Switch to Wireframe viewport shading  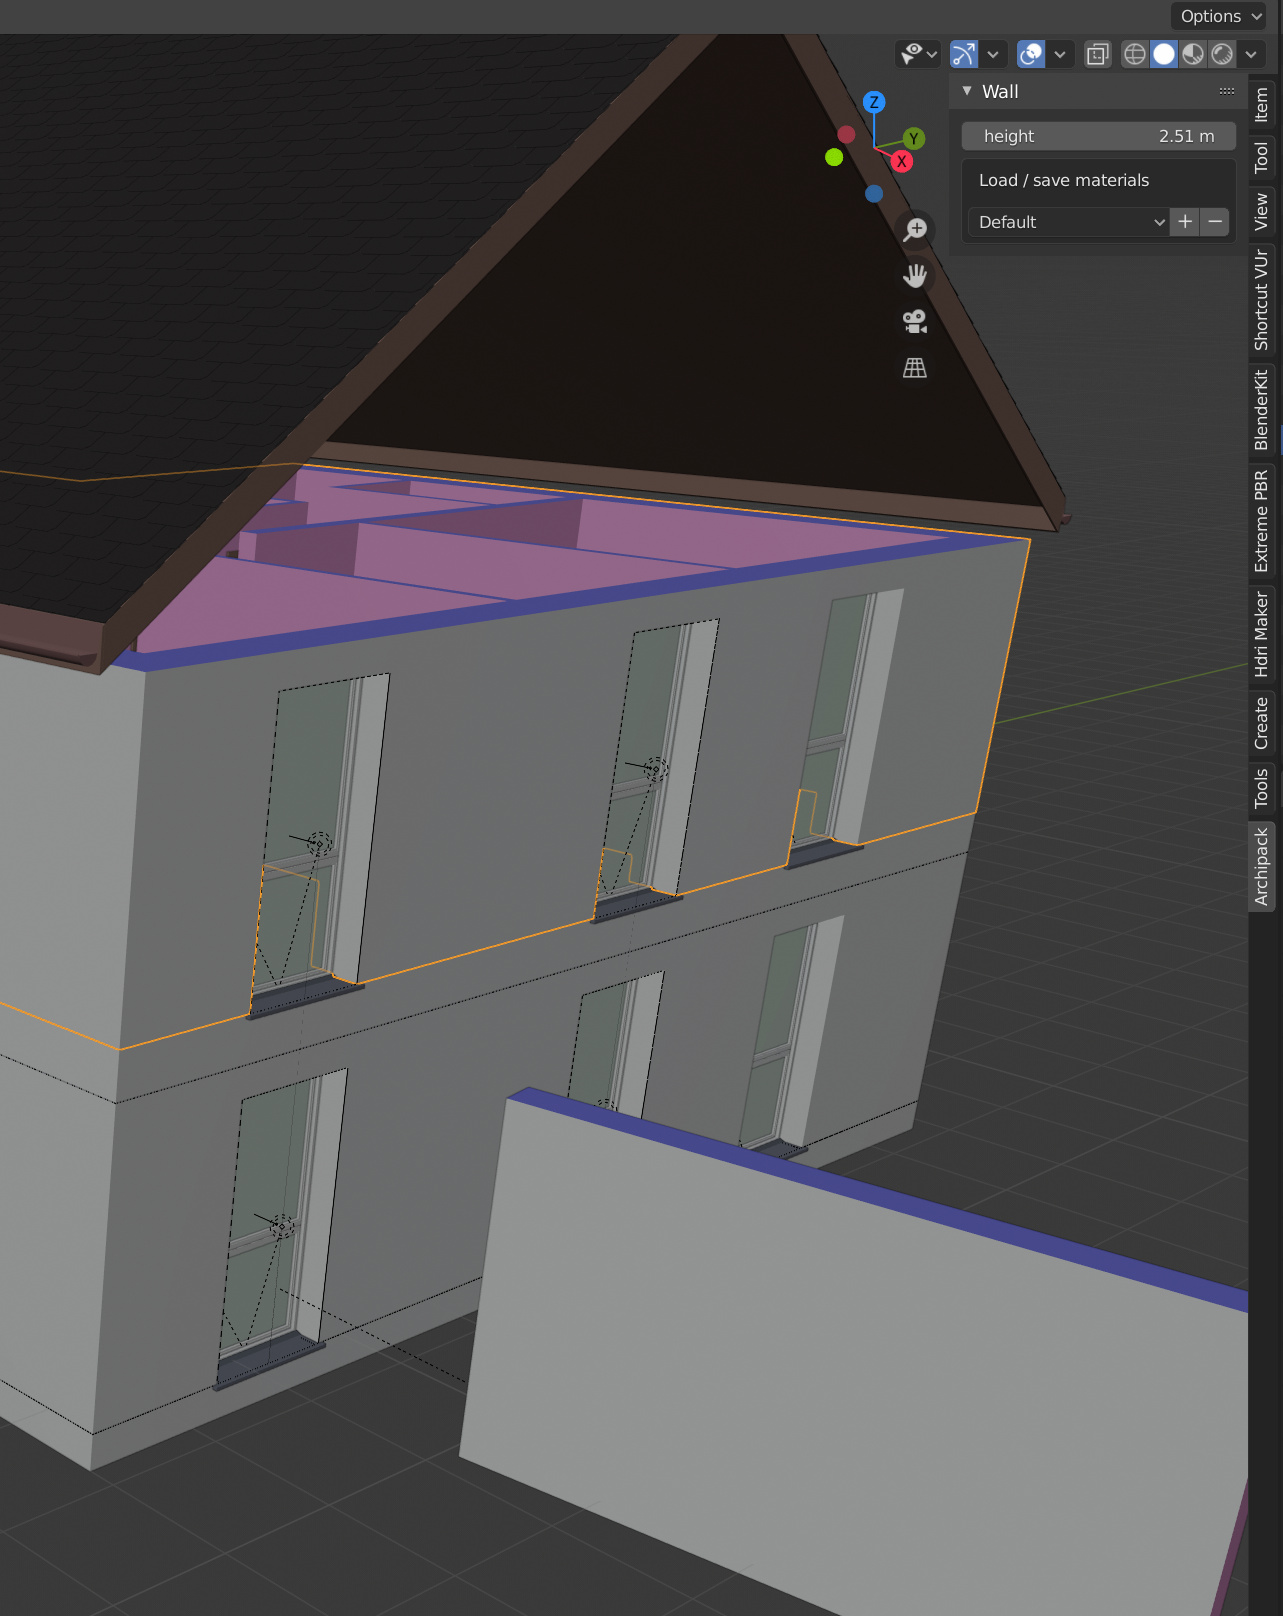1135,54
